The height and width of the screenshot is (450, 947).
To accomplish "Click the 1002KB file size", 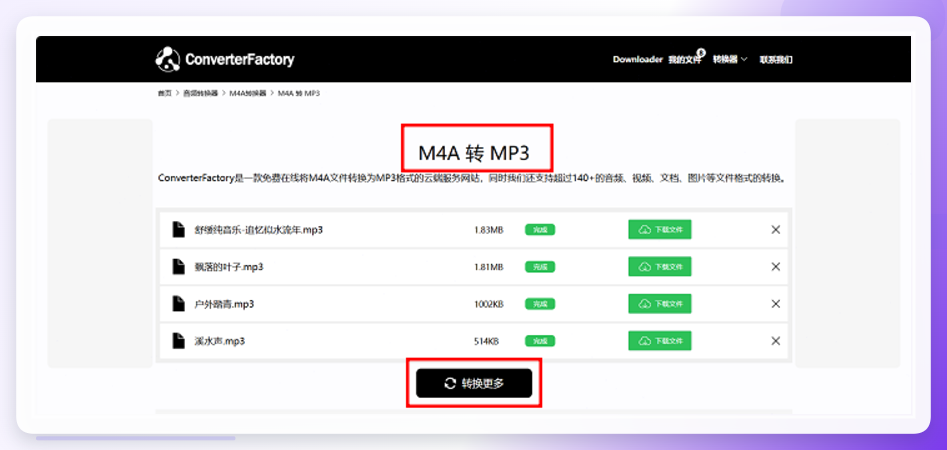I will coord(489,304).
